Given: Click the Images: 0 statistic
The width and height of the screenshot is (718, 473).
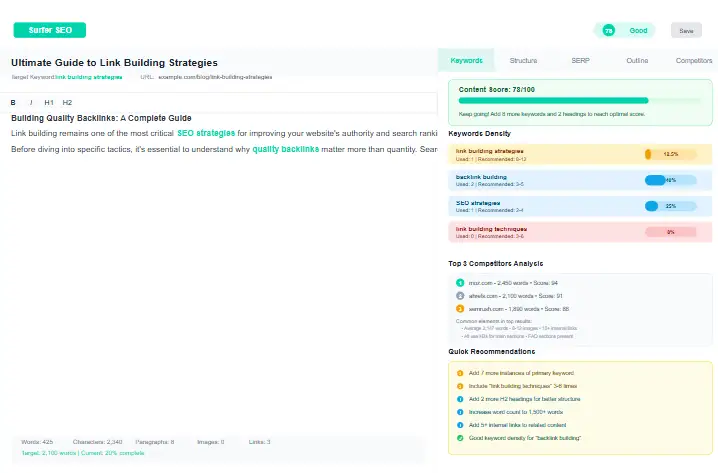Looking at the screenshot, I should [x=211, y=442].
